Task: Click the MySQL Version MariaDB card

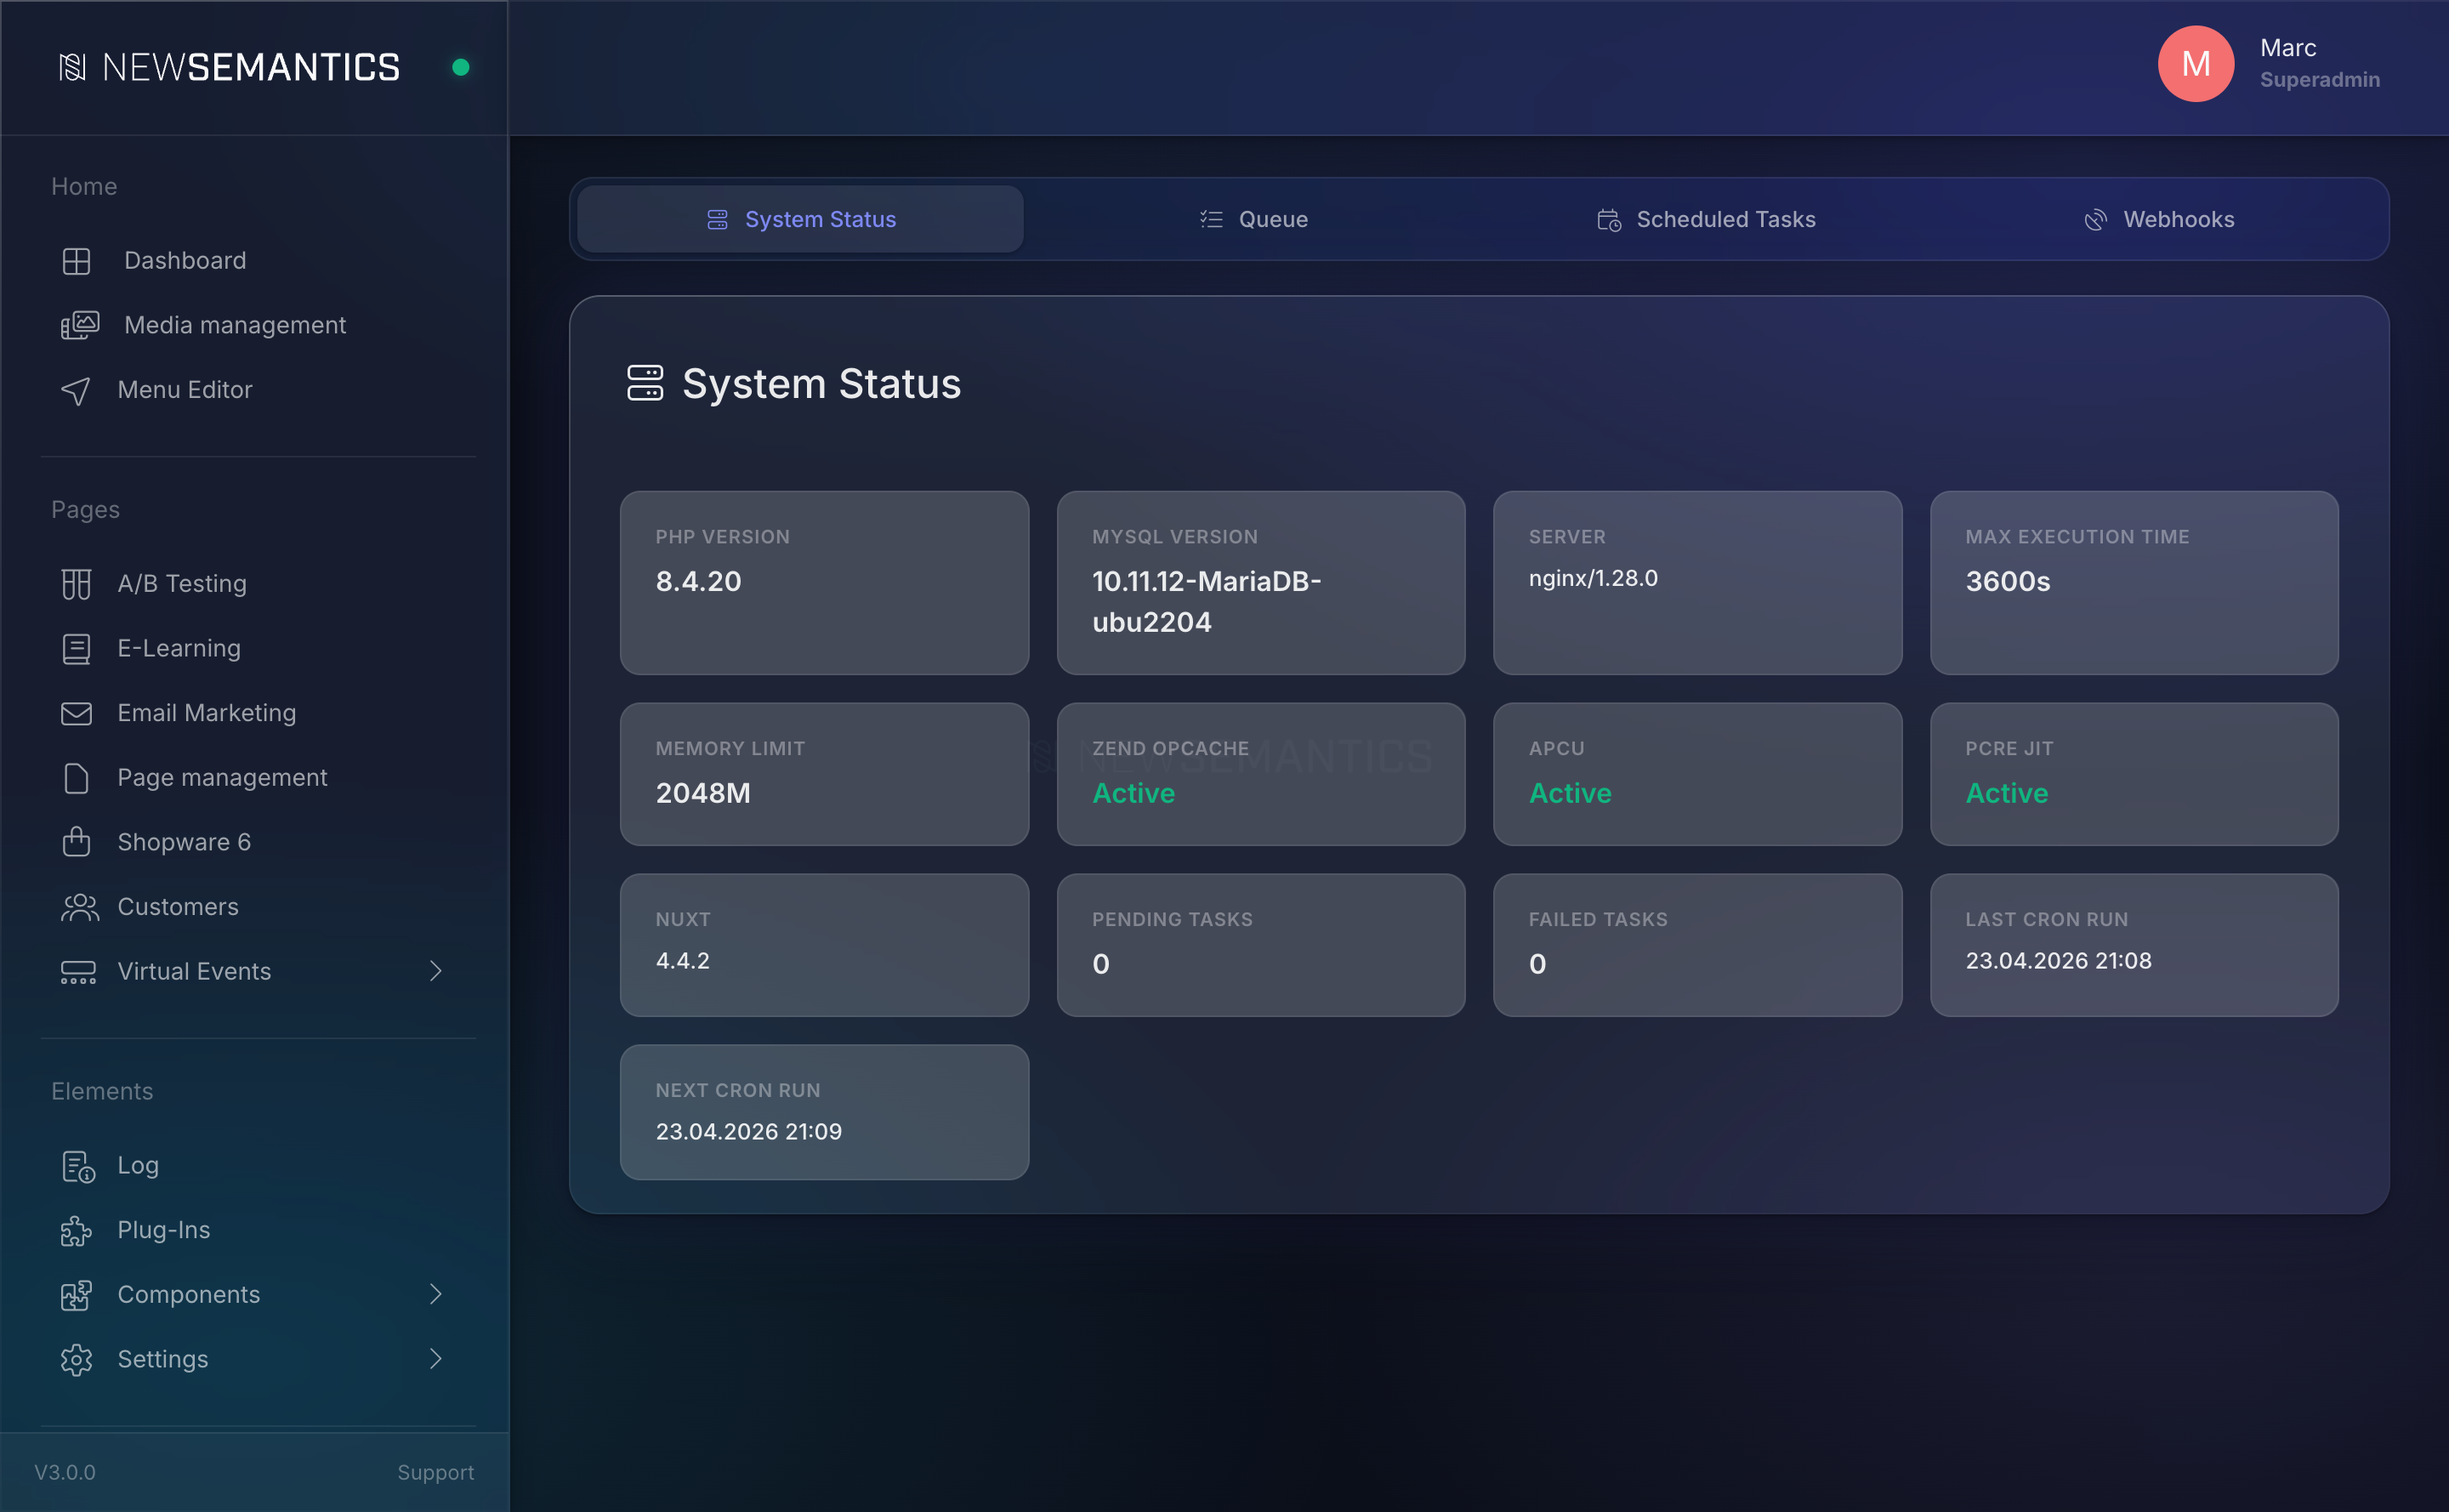Action: [1261, 583]
